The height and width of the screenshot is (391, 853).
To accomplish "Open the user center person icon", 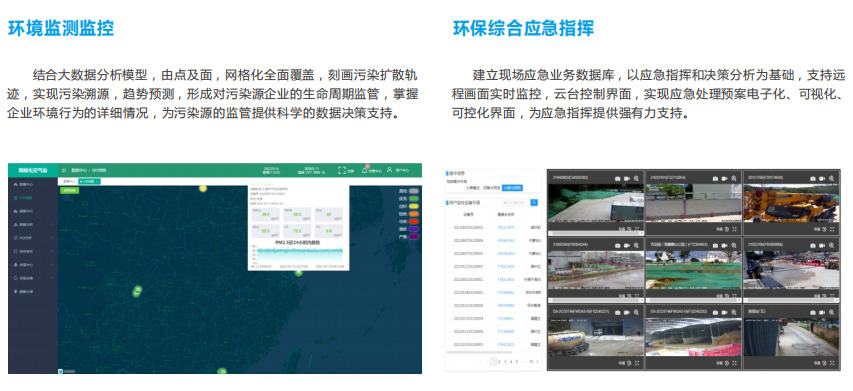I will (390, 170).
